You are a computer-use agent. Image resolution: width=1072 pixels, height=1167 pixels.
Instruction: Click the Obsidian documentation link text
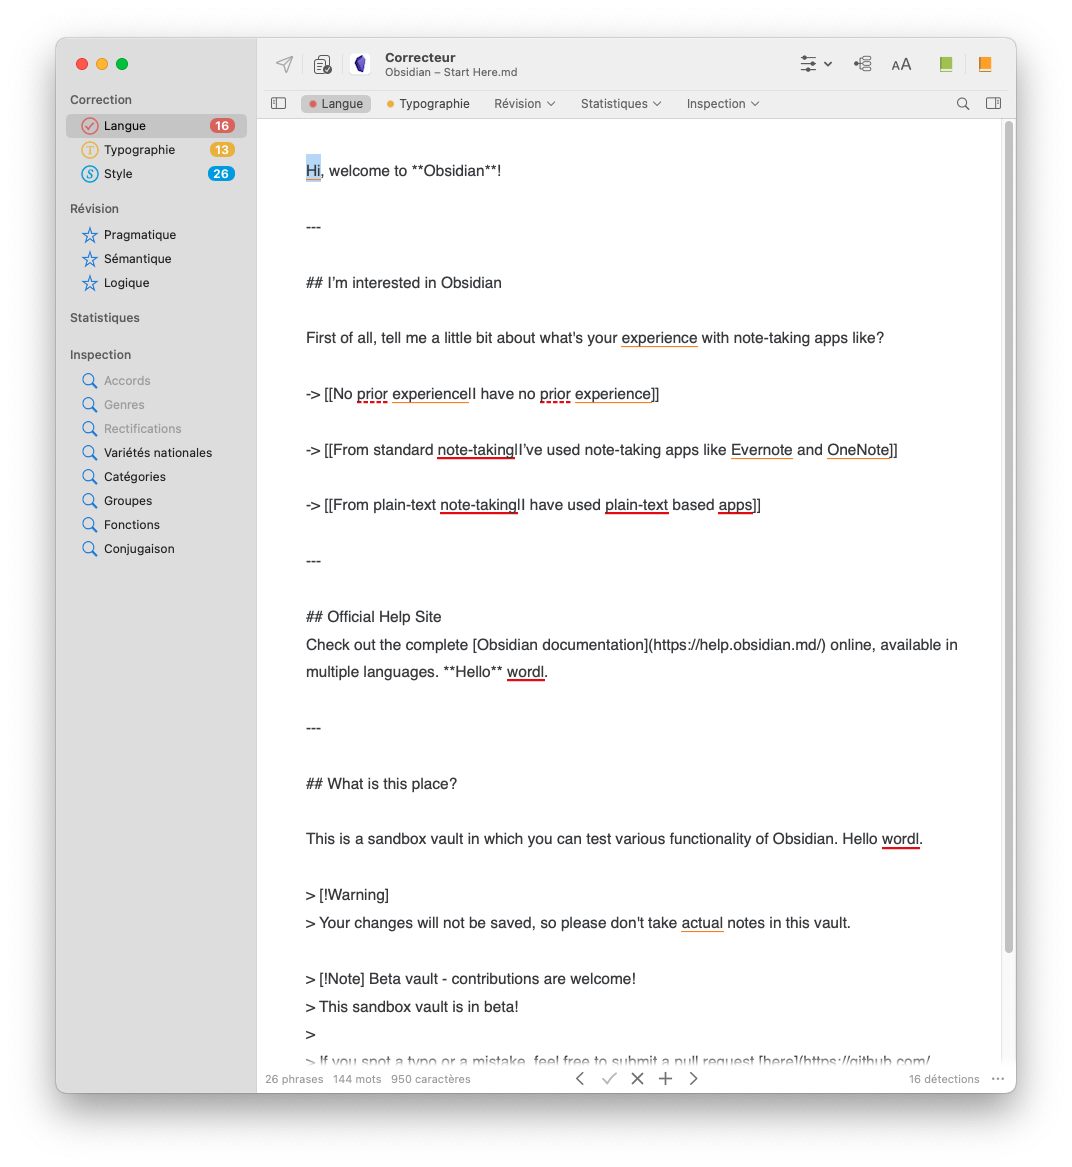point(560,645)
